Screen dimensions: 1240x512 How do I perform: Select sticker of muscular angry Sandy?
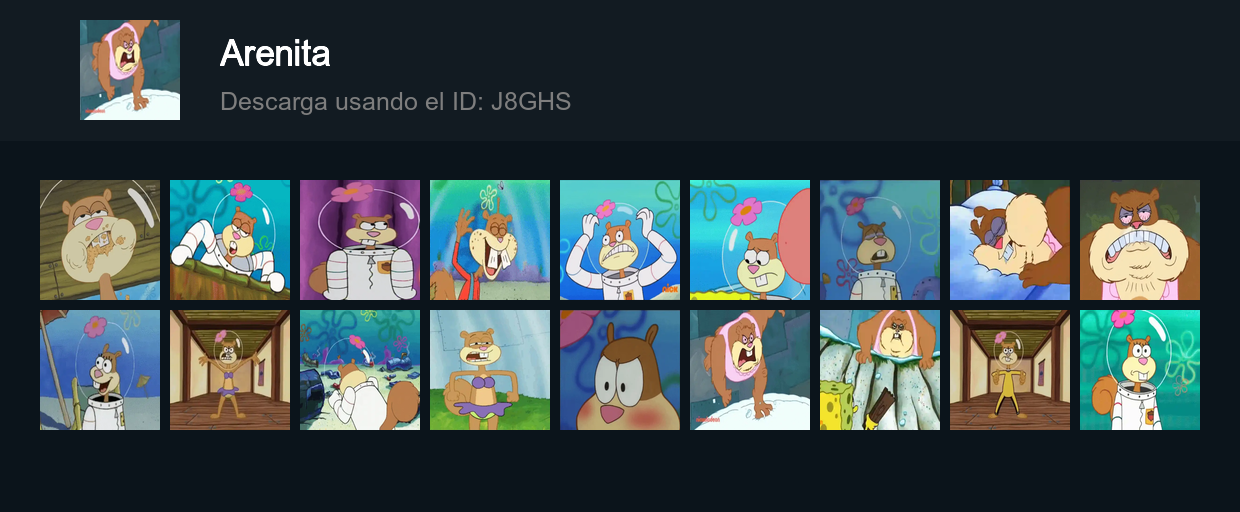(x=1140, y=240)
